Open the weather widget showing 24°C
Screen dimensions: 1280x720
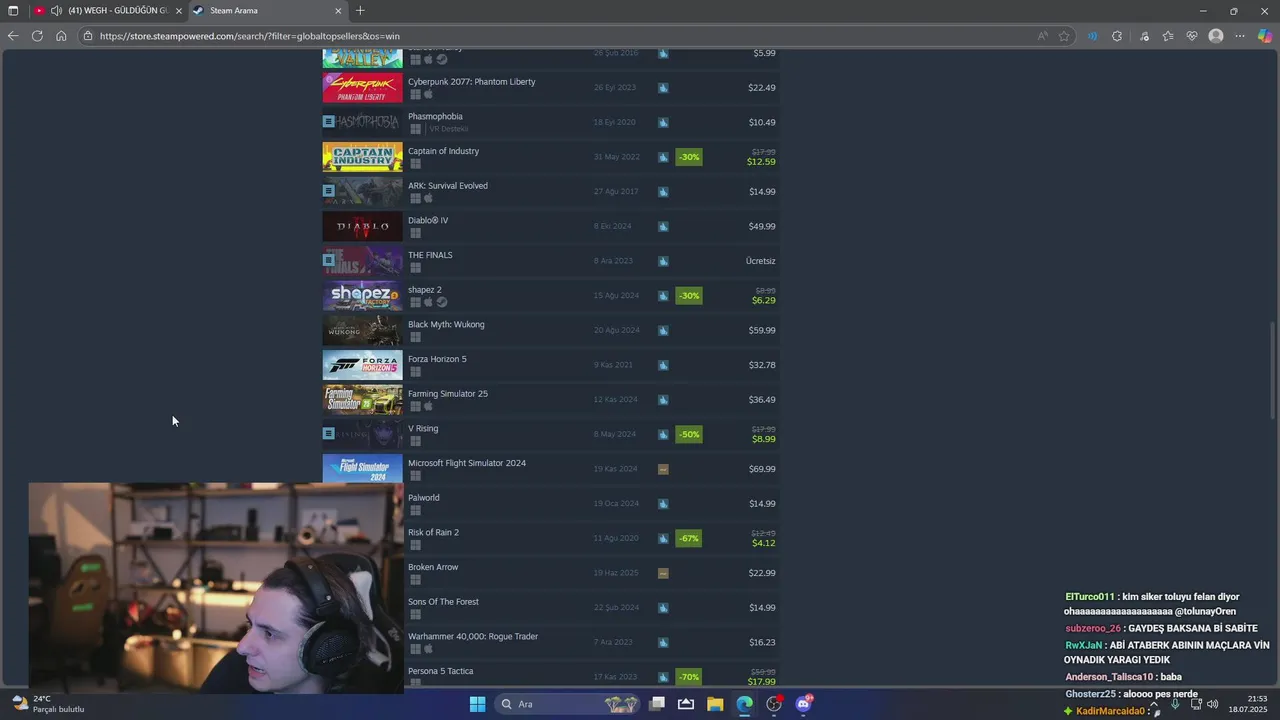(x=48, y=704)
